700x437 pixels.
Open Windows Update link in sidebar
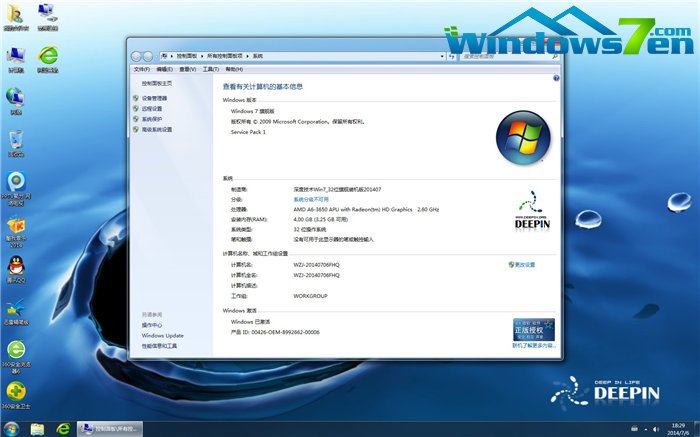pyautogui.click(x=162, y=336)
